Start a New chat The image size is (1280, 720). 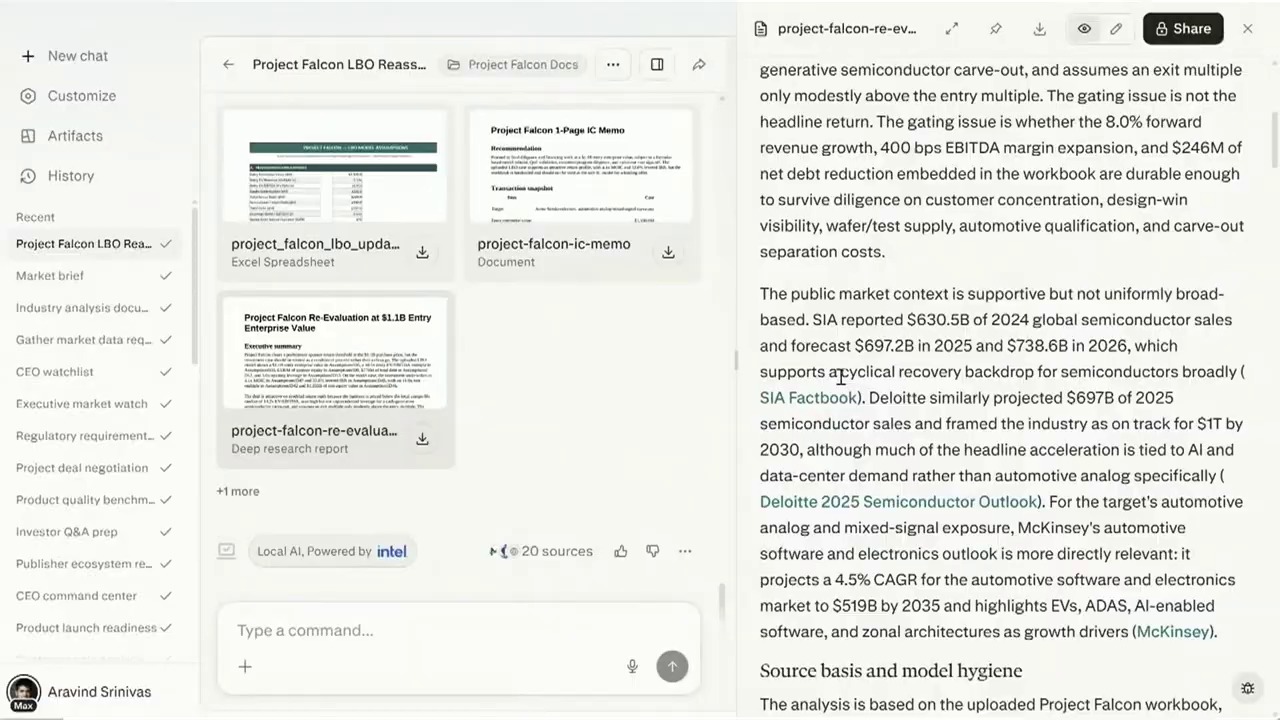click(x=66, y=56)
